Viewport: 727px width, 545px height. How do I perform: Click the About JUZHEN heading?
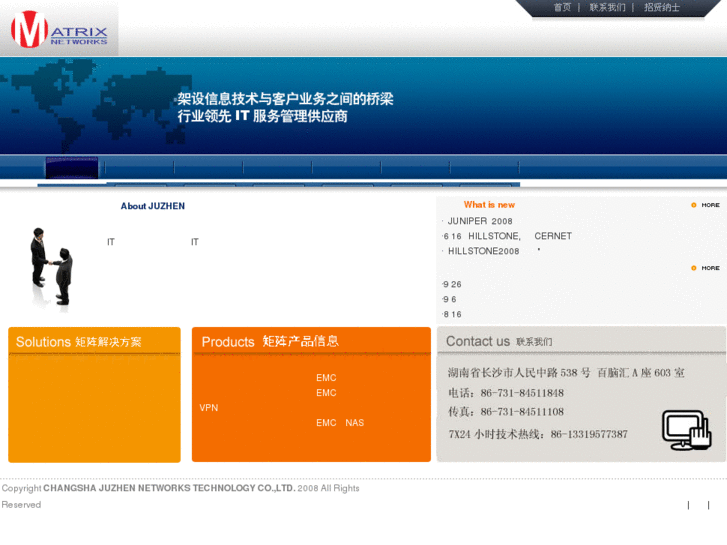coord(153,206)
